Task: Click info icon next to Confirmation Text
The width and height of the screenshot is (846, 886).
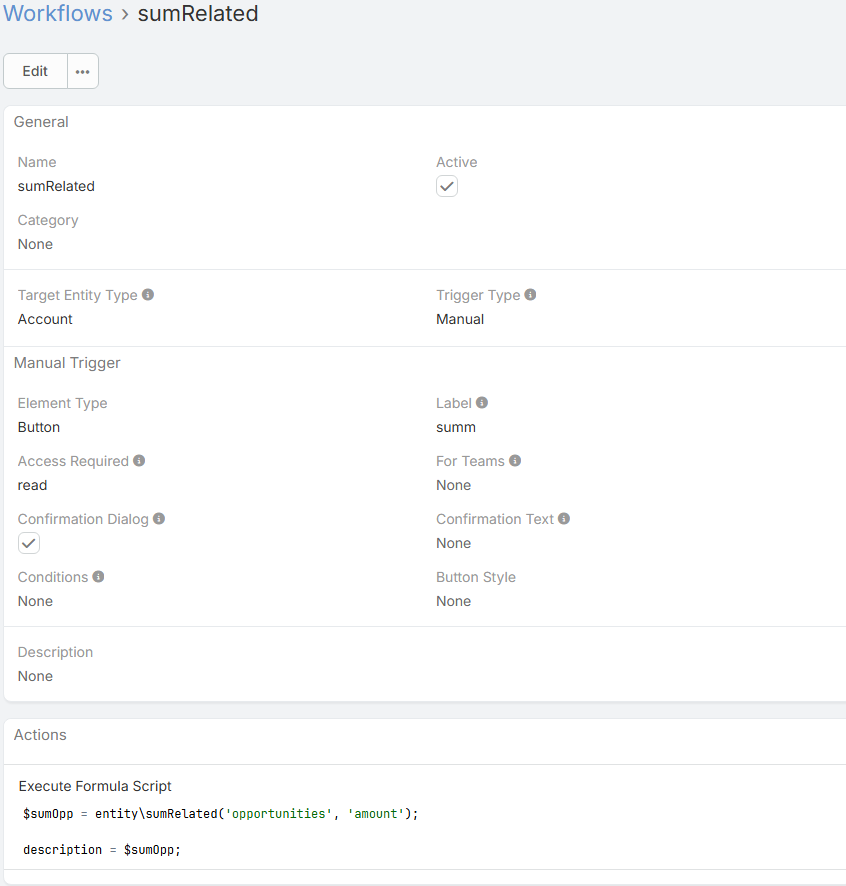Action: point(564,519)
